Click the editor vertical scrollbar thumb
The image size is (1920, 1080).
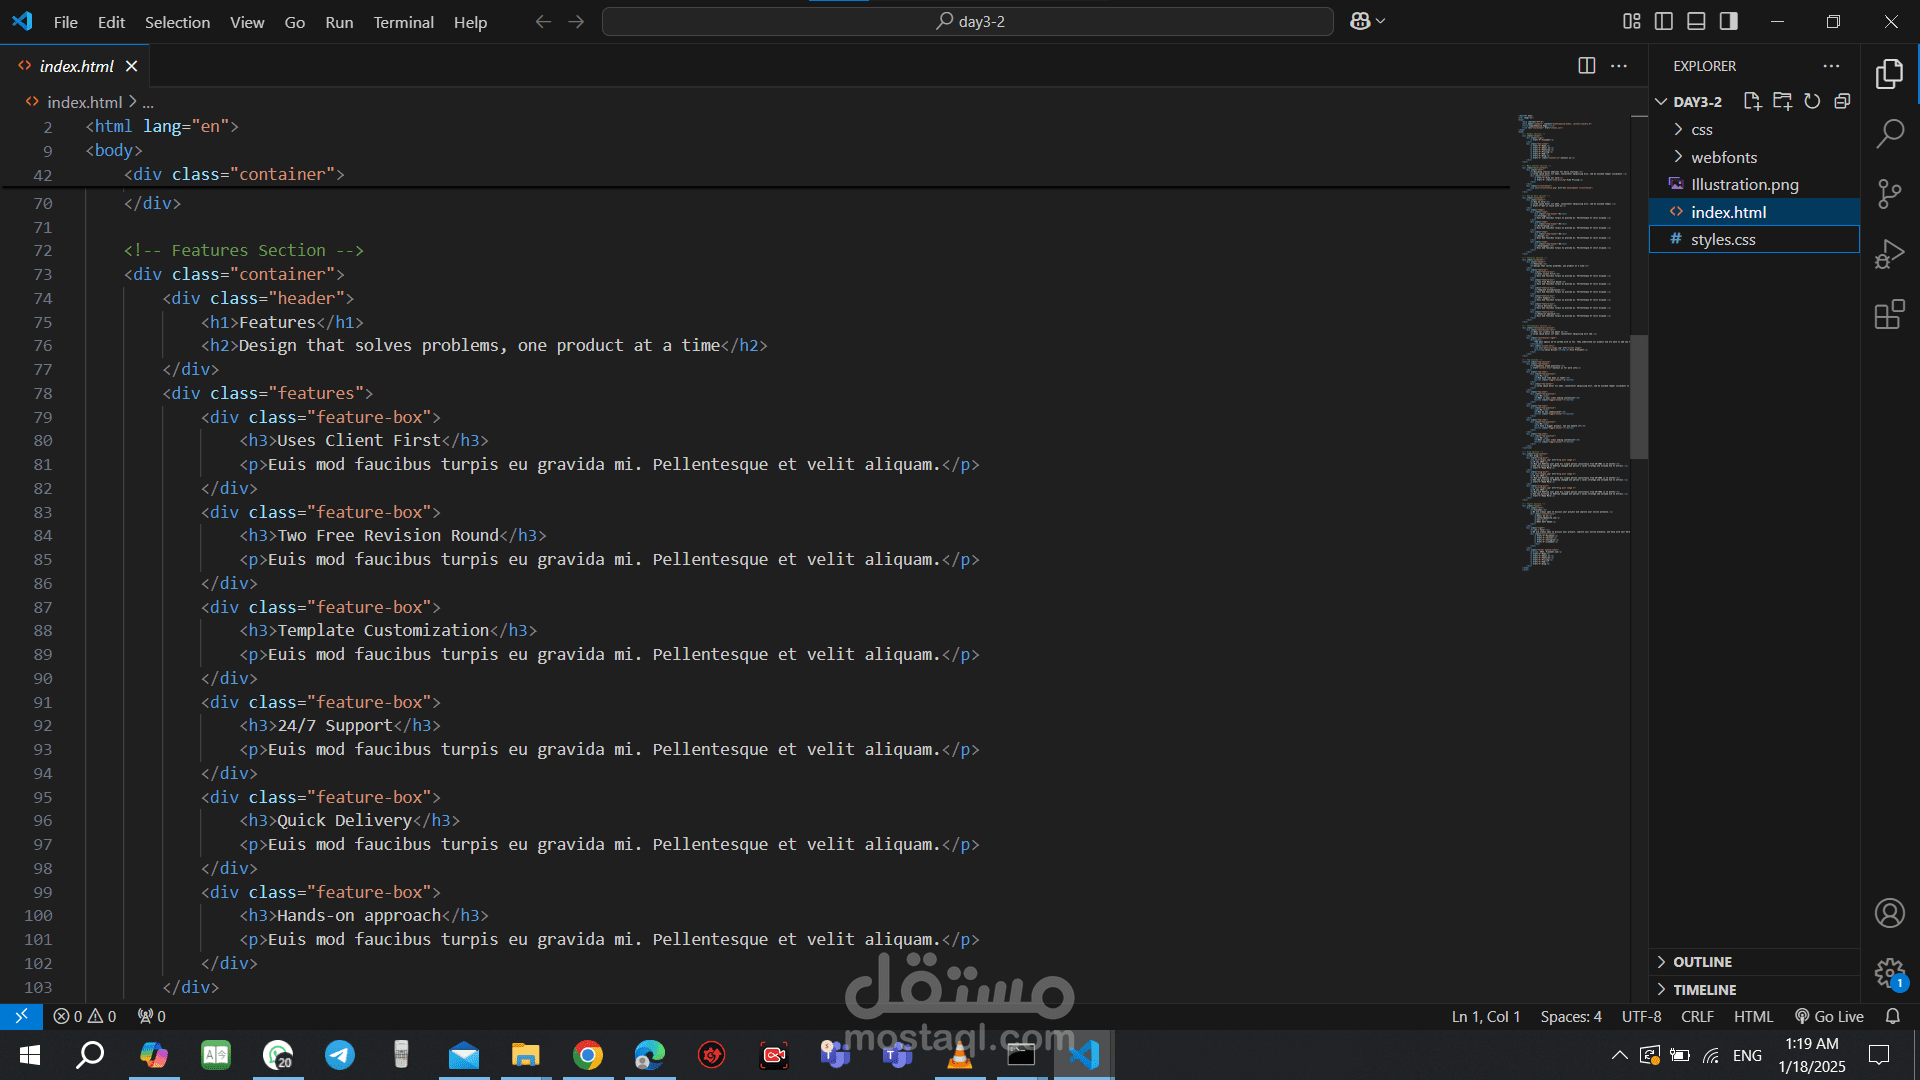pyautogui.click(x=1639, y=396)
